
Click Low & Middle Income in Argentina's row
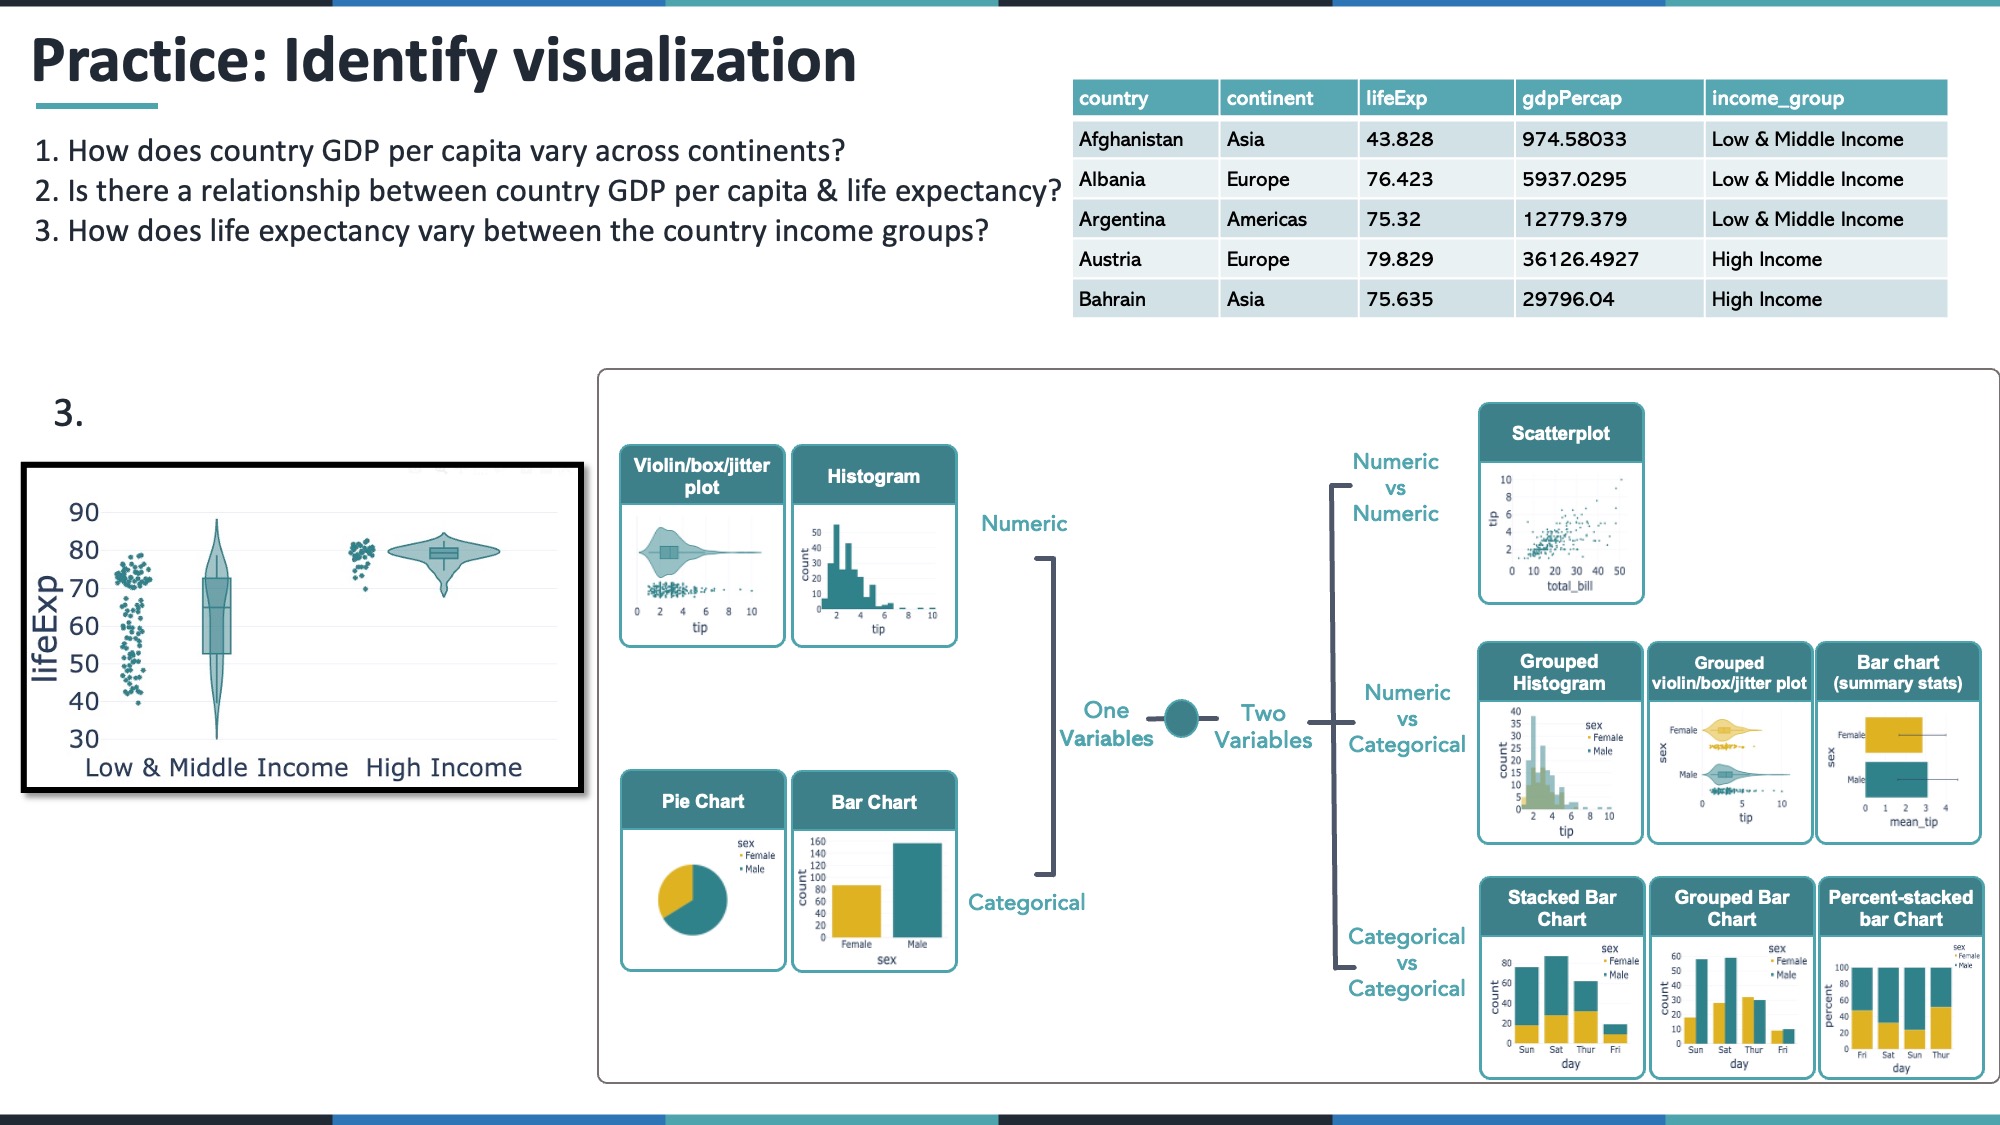tap(1826, 219)
